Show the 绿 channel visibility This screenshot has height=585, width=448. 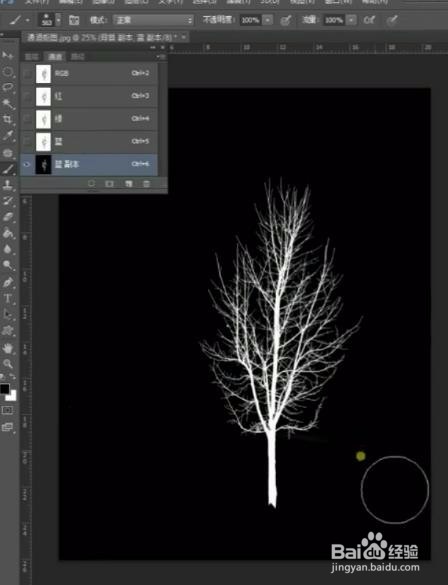pyautogui.click(x=27, y=119)
